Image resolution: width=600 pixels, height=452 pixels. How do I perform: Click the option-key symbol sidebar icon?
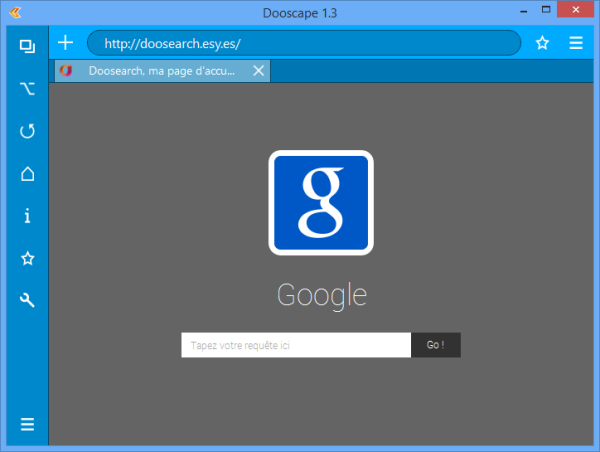pyautogui.click(x=27, y=89)
